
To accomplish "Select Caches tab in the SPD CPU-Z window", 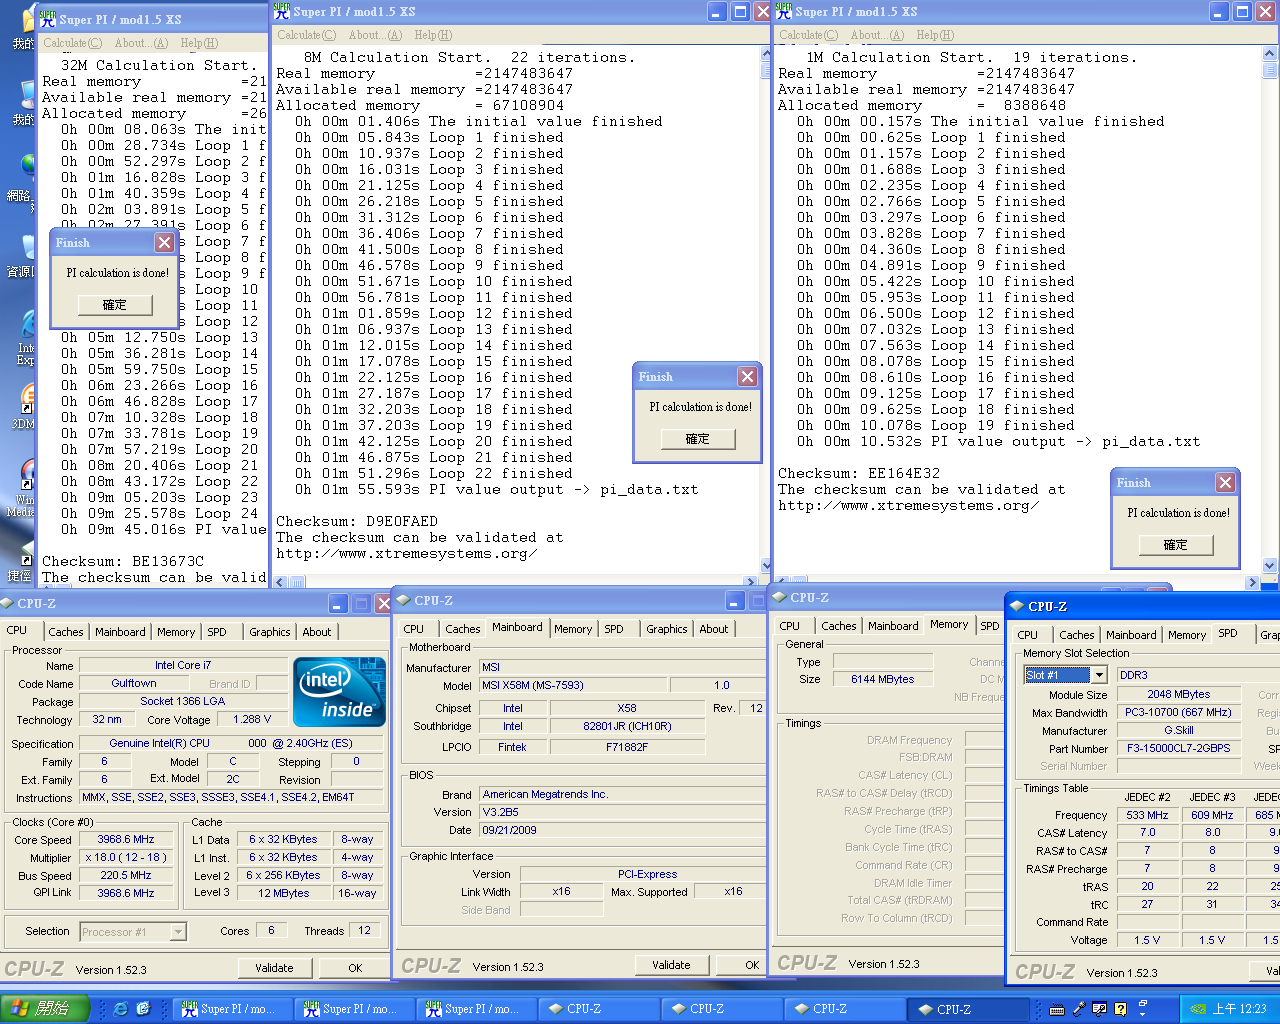I will pyautogui.click(x=1077, y=635).
